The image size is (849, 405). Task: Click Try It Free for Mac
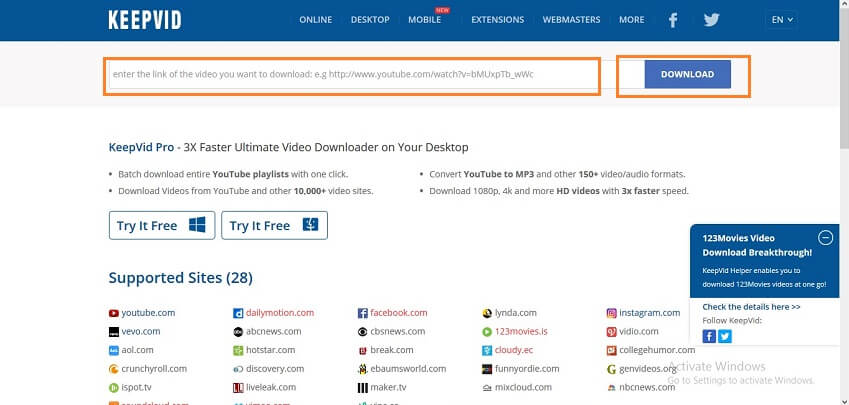275,225
